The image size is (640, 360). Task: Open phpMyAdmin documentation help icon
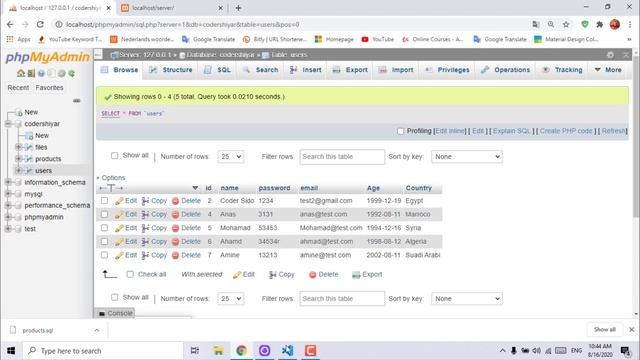[x=41, y=73]
